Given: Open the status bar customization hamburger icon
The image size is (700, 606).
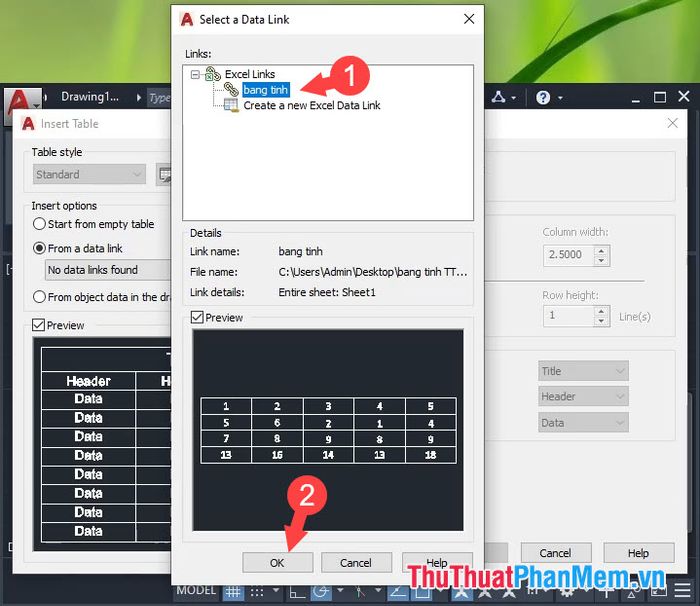Looking at the screenshot, I should (682, 590).
